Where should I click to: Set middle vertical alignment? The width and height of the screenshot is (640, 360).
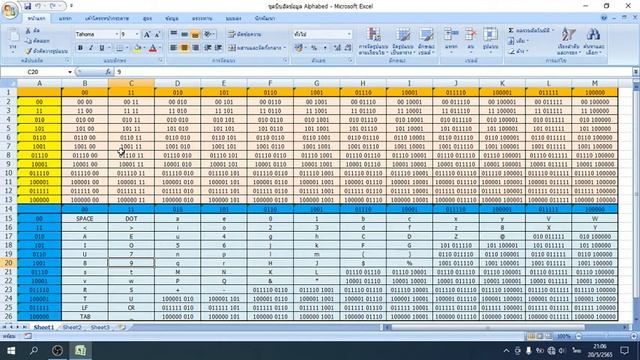point(184,34)
